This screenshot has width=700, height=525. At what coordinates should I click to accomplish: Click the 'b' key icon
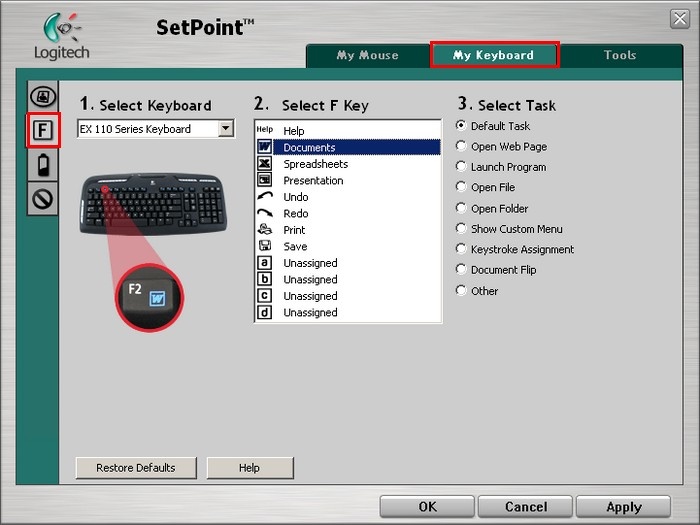(264, 279)
